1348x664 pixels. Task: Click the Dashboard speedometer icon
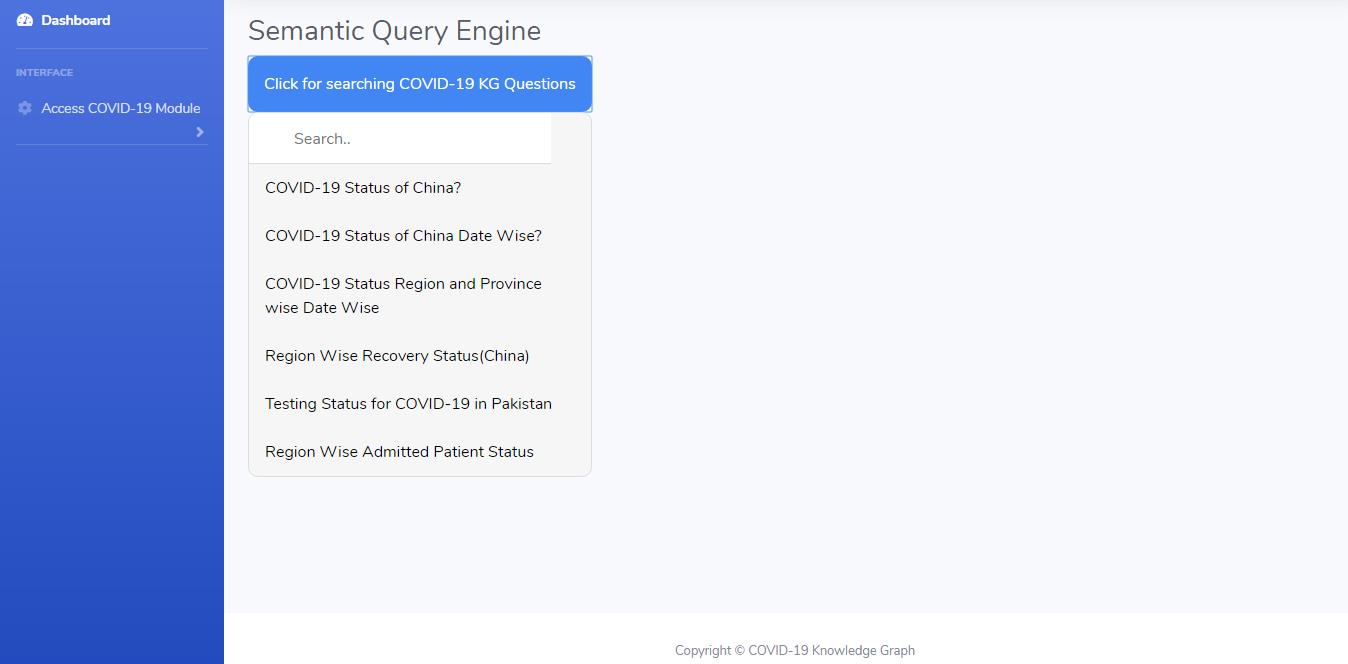[25, 20]
